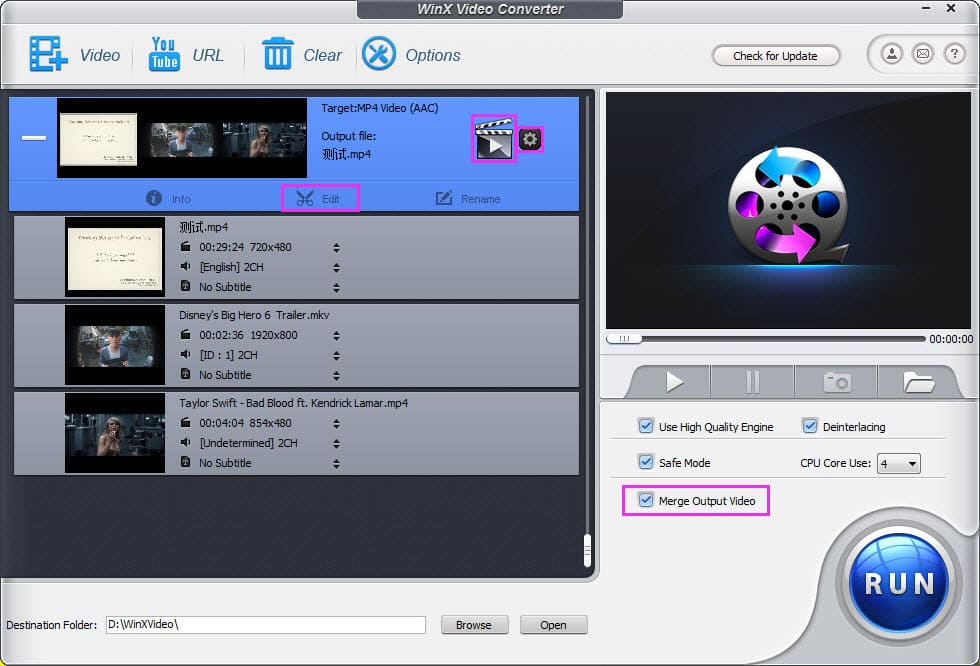This screenshot has width=980, height=666.
Task: Disable the Deinterlacing checkbox
Action: [809, 426]
